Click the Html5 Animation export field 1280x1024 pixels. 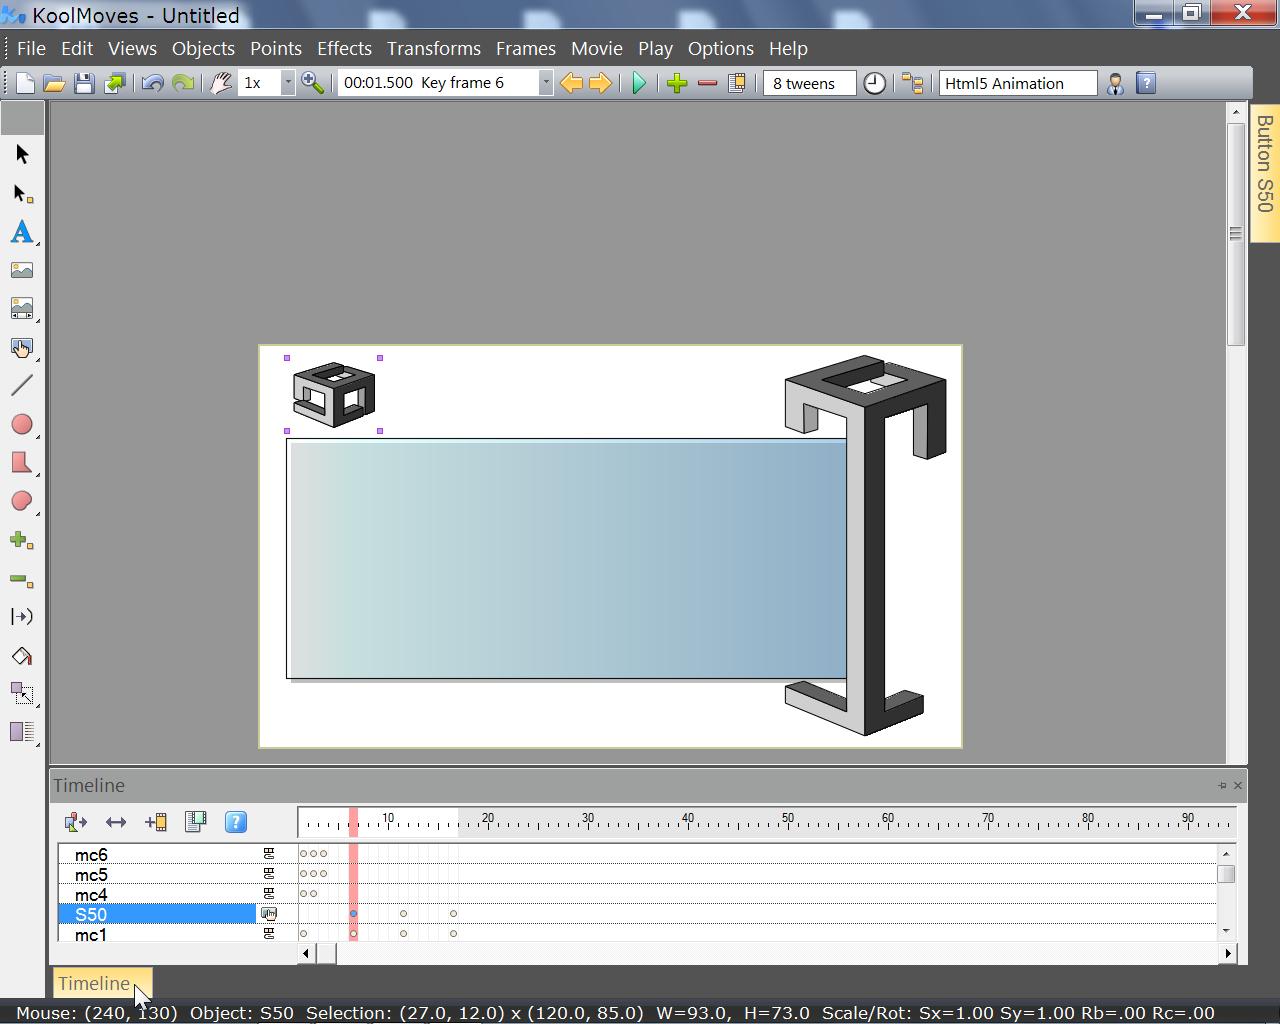tap(1017, 83)
